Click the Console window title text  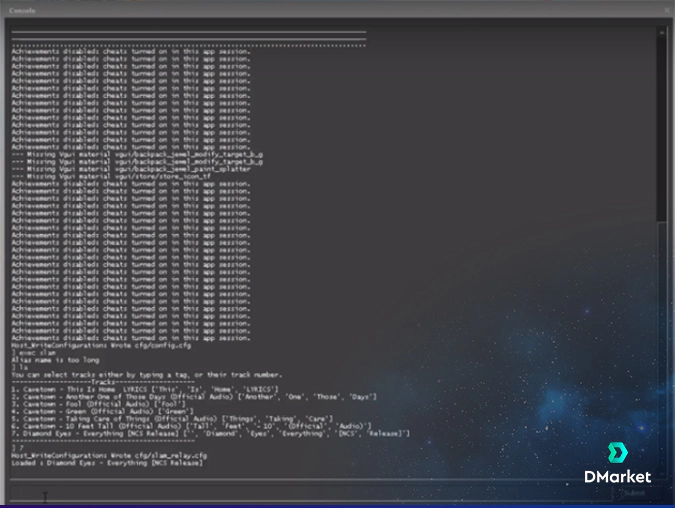22,10
